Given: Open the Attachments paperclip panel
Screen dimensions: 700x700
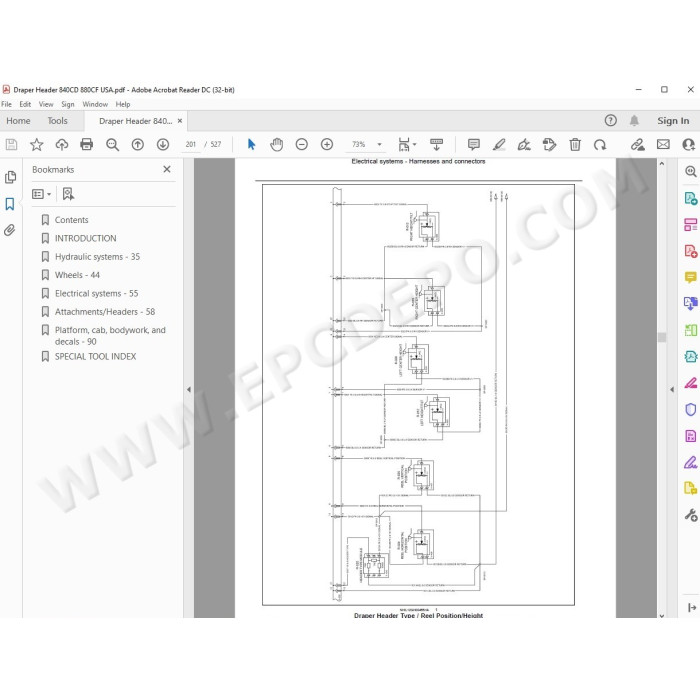Looking at the screenshot, I should click(10, 230).
